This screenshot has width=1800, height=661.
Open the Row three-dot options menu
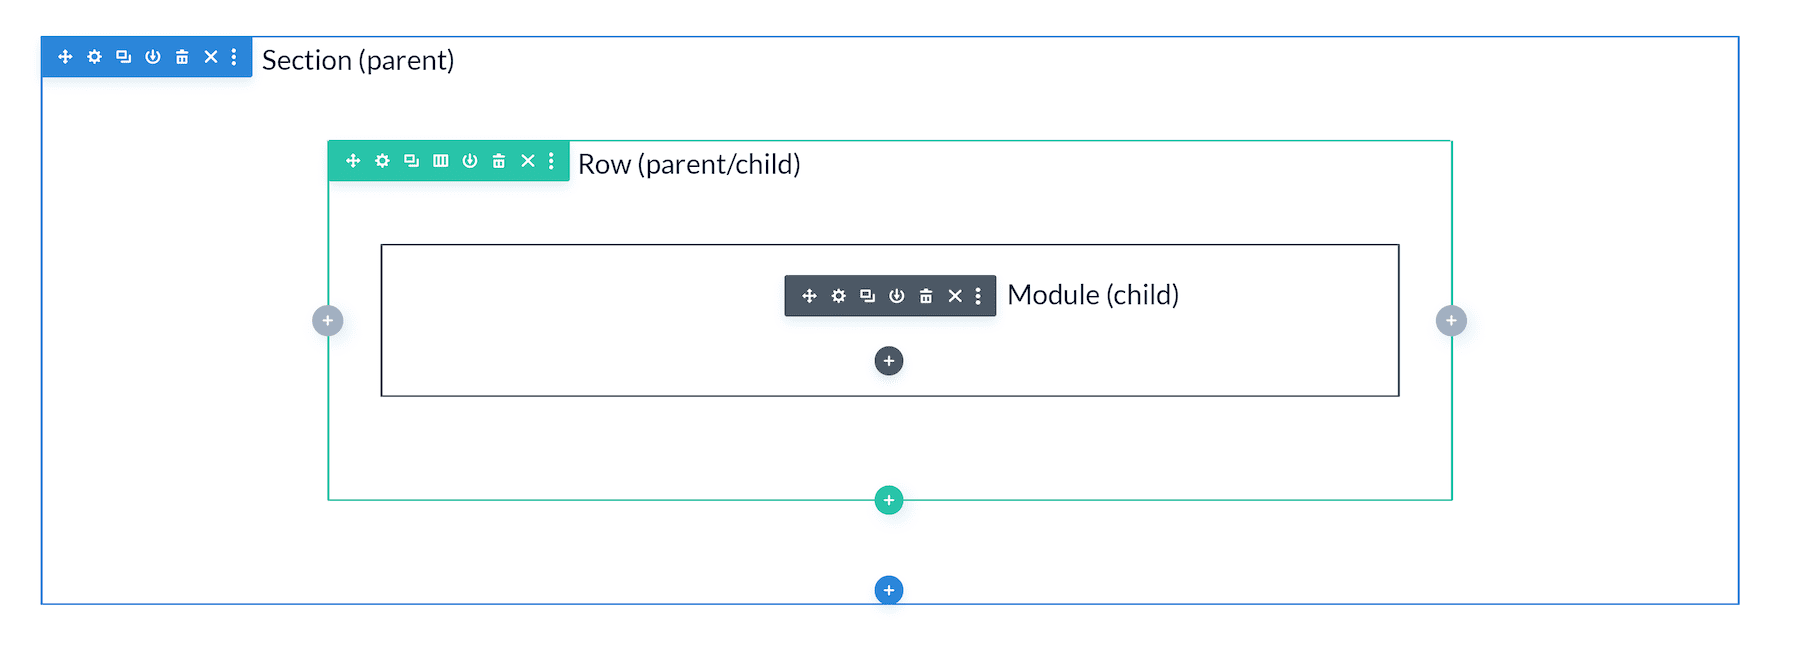551,160
